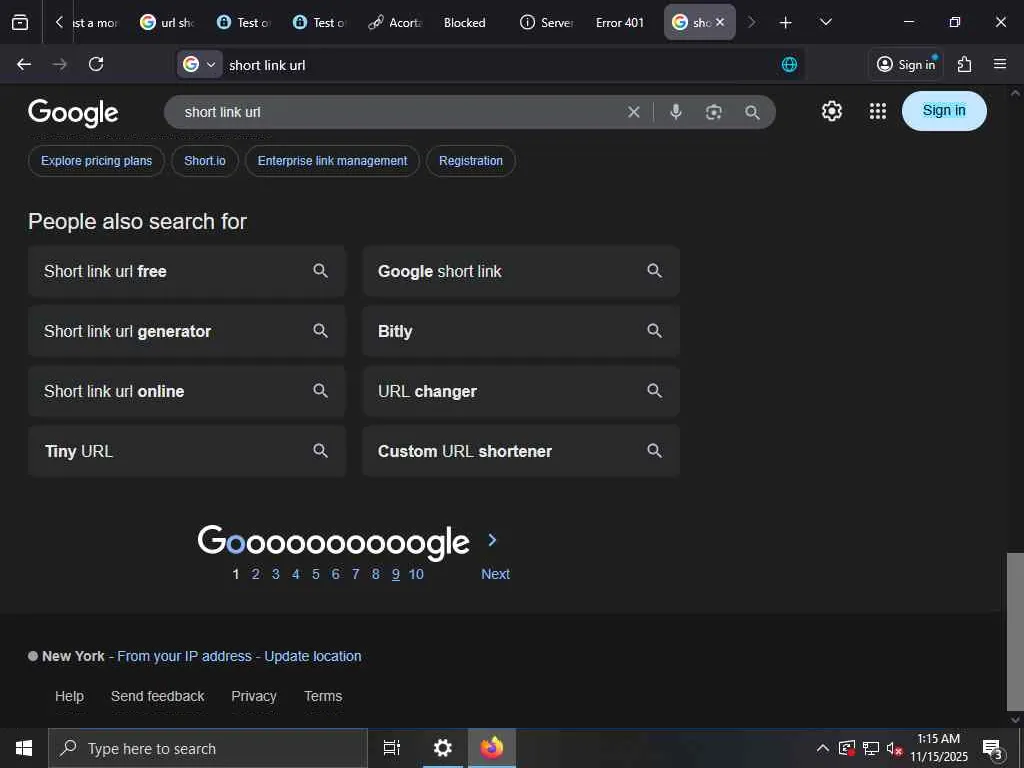
Task: Click 'From your IP address' link
Action: [x=184, y=656]
